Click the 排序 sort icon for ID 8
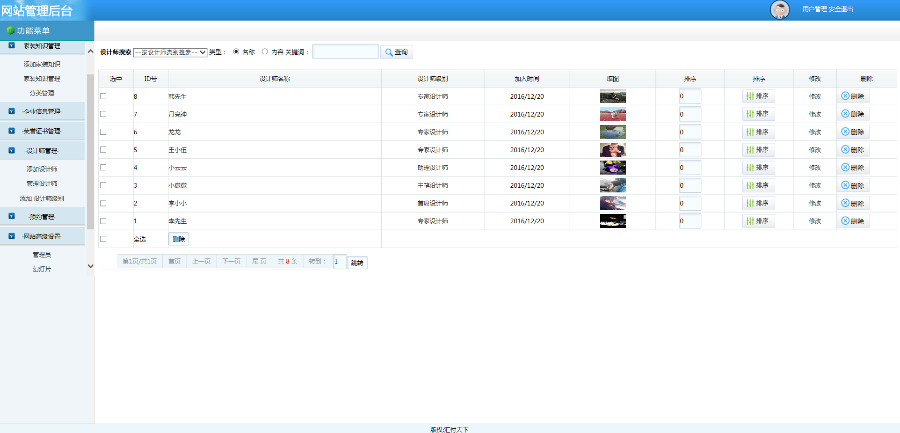Viewport: 900px width, 433px height. pos(758,96)
